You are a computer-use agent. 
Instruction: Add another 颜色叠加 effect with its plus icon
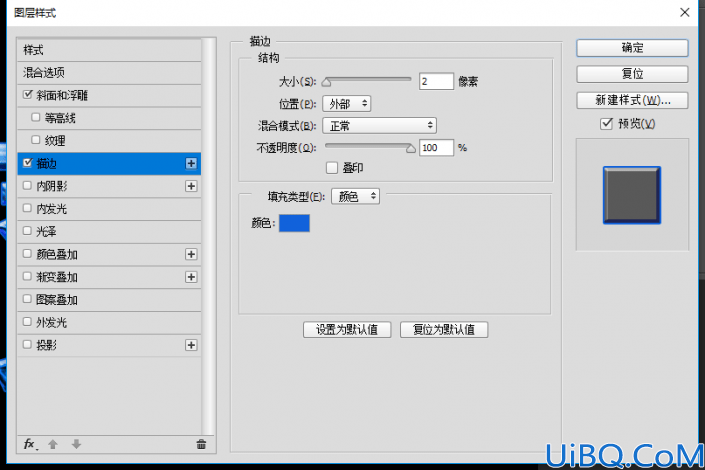[x=191, y=254]
